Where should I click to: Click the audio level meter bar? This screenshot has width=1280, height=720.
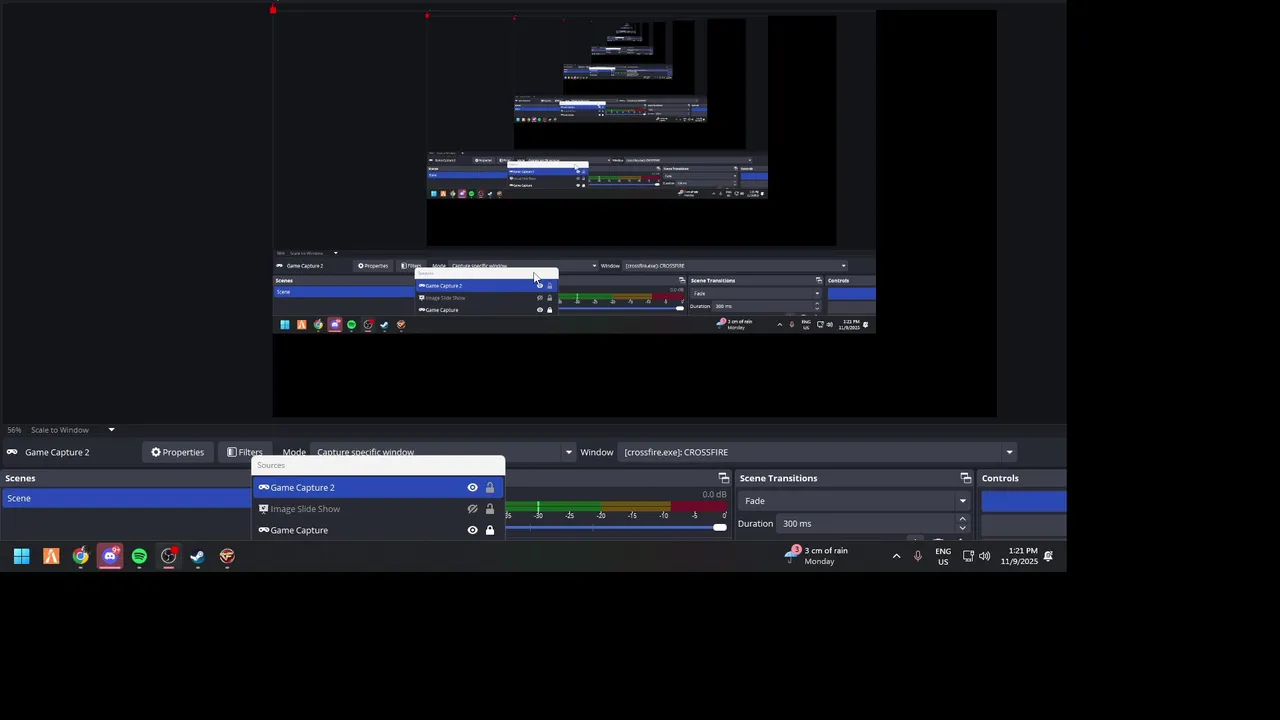616,506
